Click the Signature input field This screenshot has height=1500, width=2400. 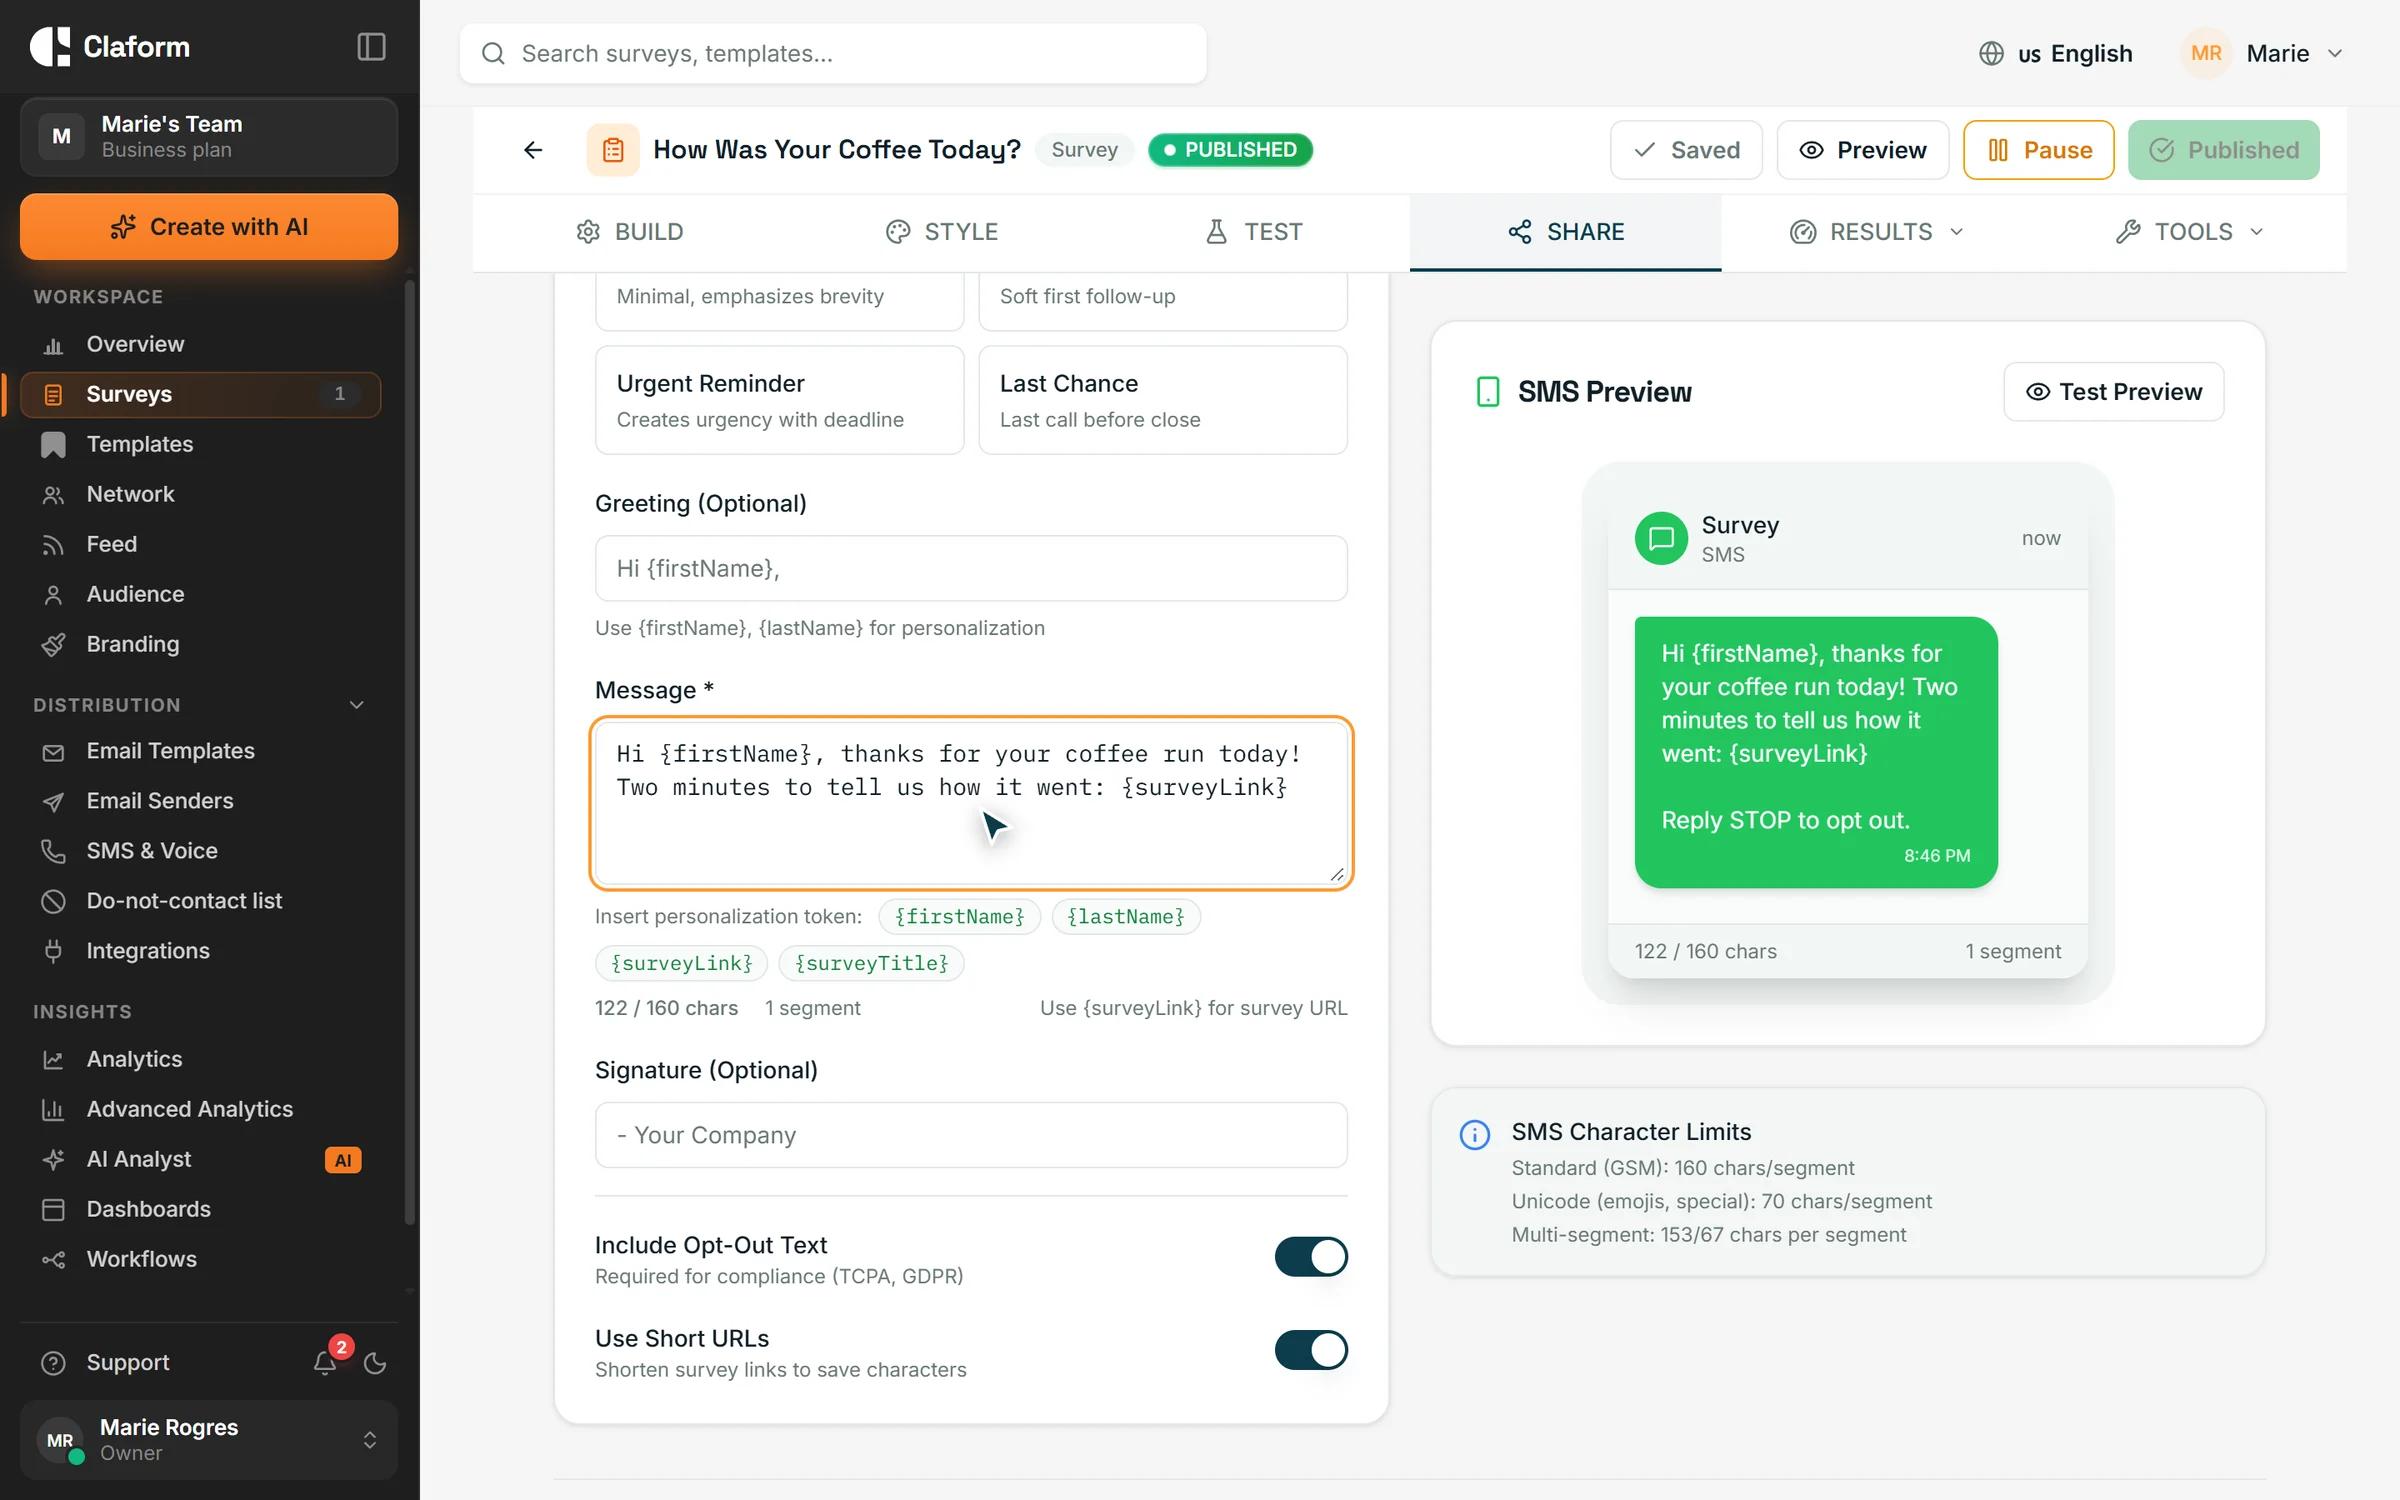click(x=971, y=1135)
